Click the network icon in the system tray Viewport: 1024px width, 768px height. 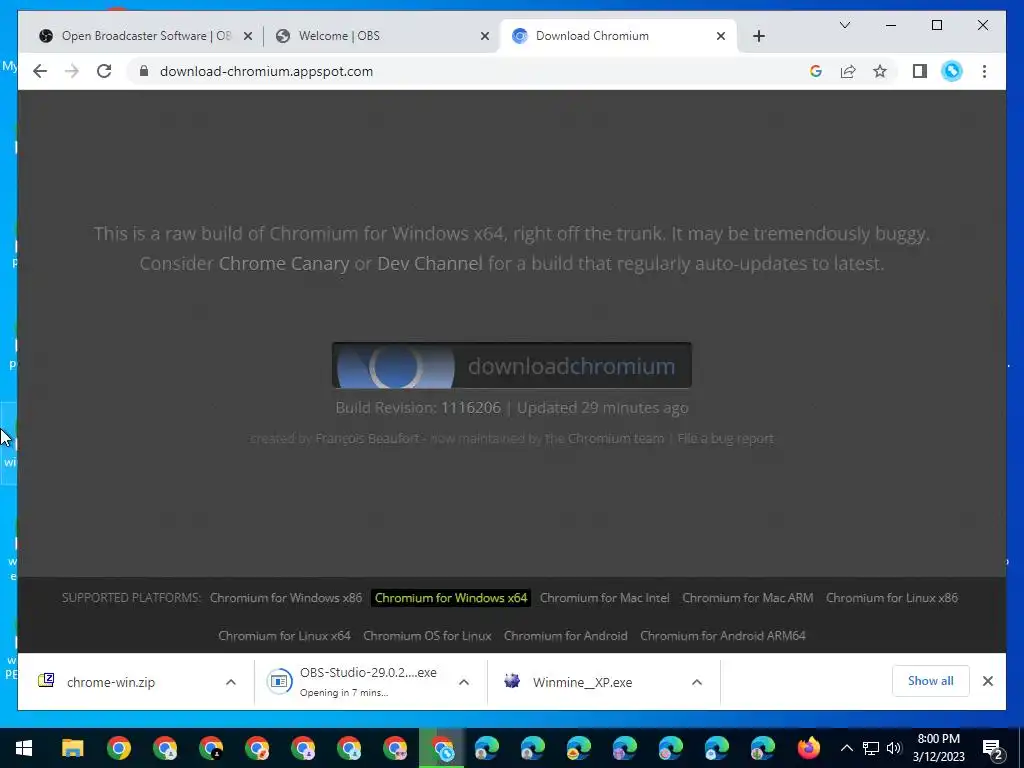871,748
